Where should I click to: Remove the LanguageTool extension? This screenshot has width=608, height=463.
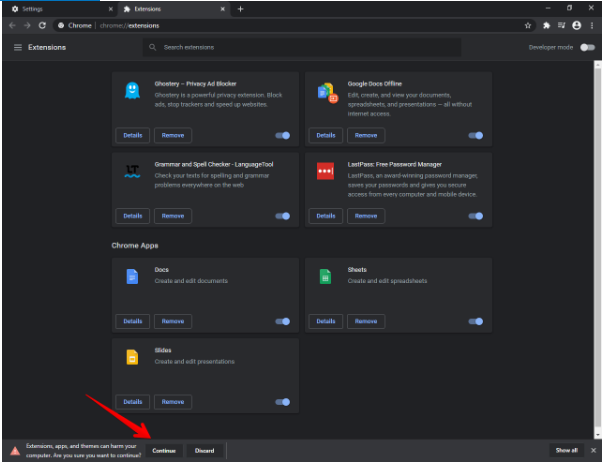(173, 216)
